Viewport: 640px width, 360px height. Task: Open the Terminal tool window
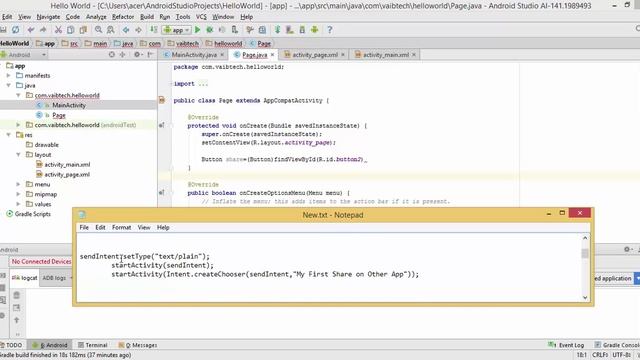[x=93, y=345]
